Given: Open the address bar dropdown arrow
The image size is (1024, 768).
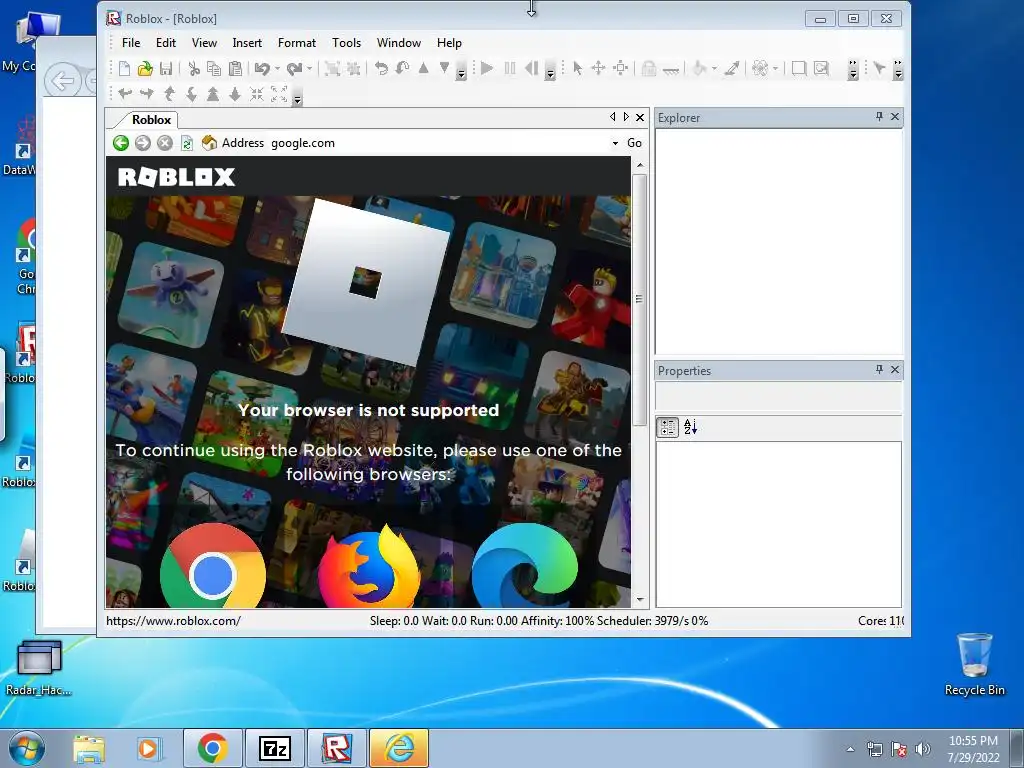Looking at the screenshot, I should 615,143.
